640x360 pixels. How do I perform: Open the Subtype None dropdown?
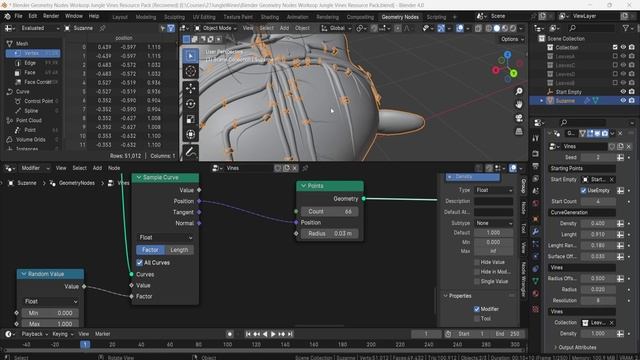click(x=493, y=223)
